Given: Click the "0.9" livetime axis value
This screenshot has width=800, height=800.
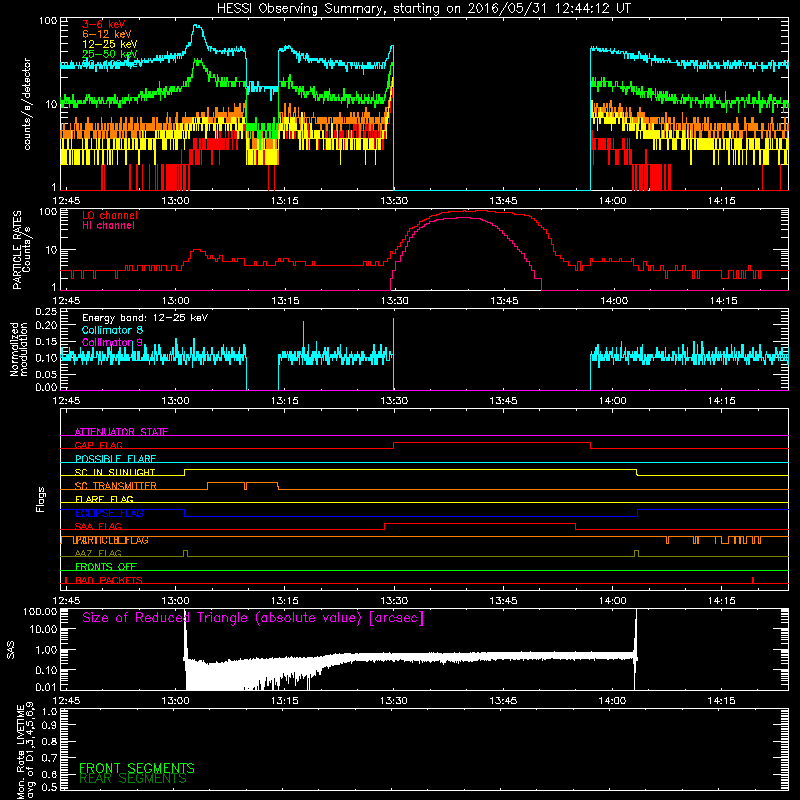Looking at the screenshot, I should pyautogui.click(x=49, y=726).
